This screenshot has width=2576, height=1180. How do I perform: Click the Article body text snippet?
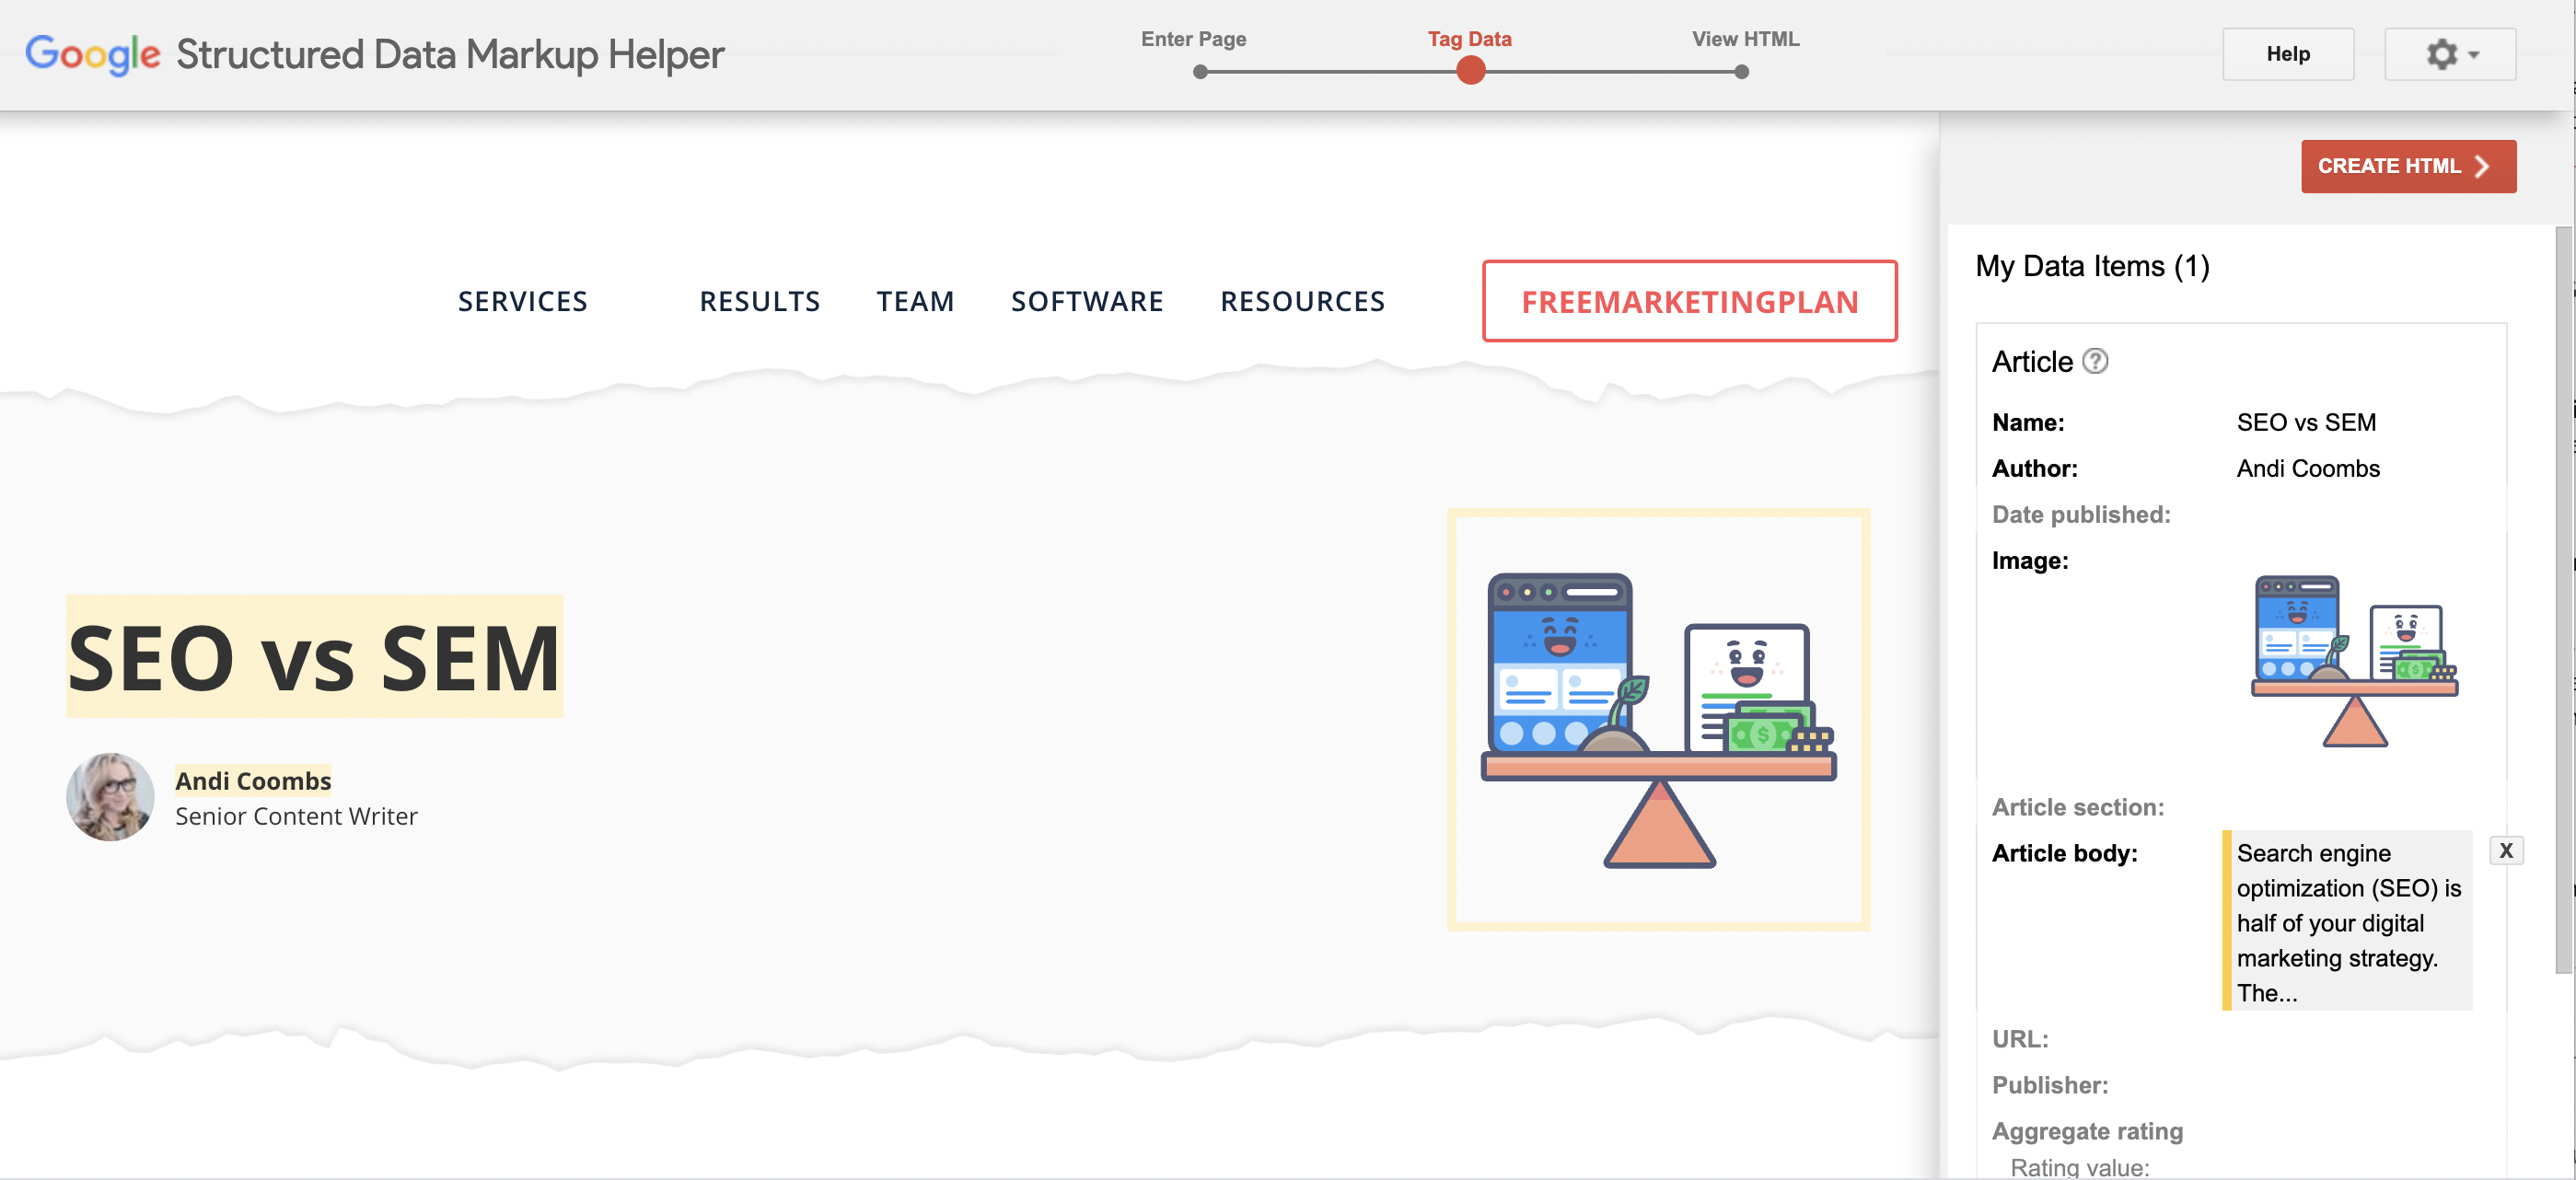(2349, 922)
